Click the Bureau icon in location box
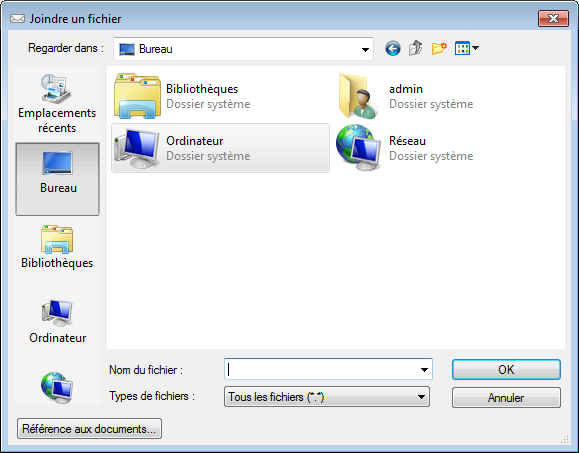This screenshot has width=579, height=453. (127, 49)
